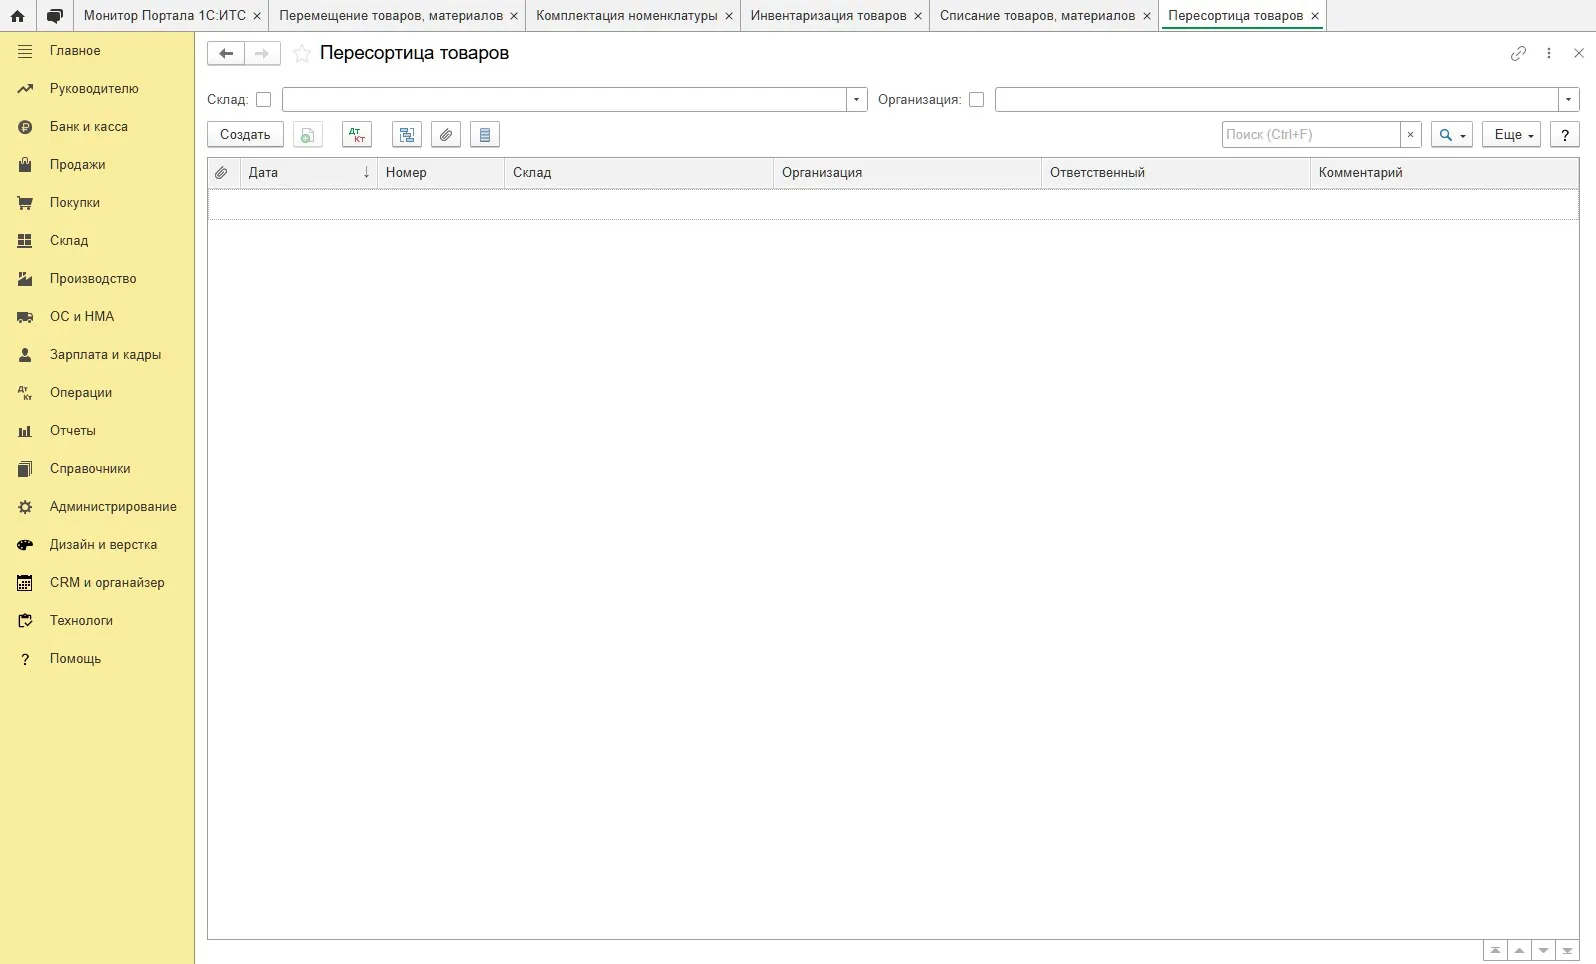Open the search magnifier dropdown
This screenshot has height=964, width=1596.
click(1452, 135)
